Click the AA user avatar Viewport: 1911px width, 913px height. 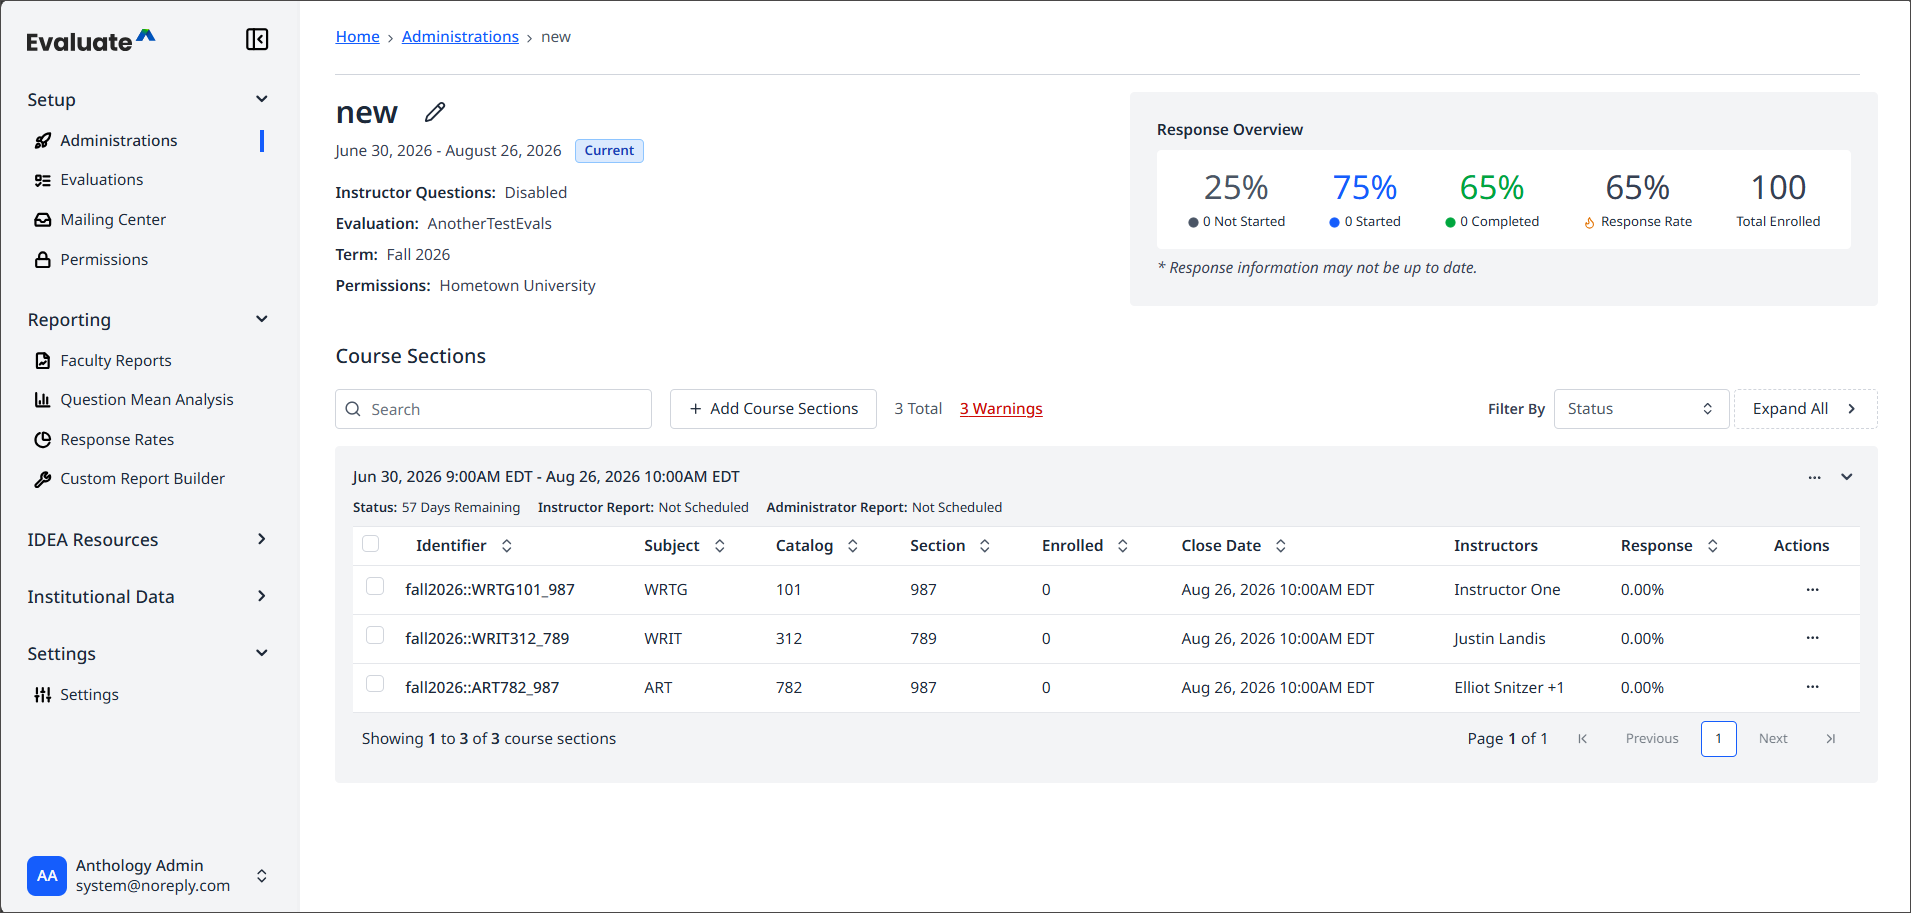click(47, 876)
